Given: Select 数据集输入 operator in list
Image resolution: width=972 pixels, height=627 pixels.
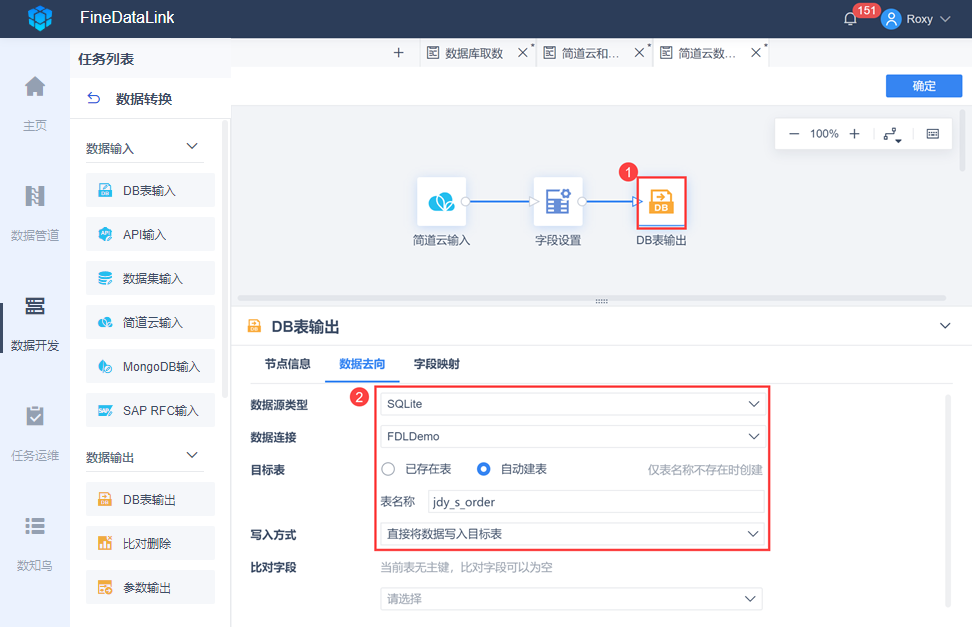Looking at the screenshot, I should (x=150, y=278).
